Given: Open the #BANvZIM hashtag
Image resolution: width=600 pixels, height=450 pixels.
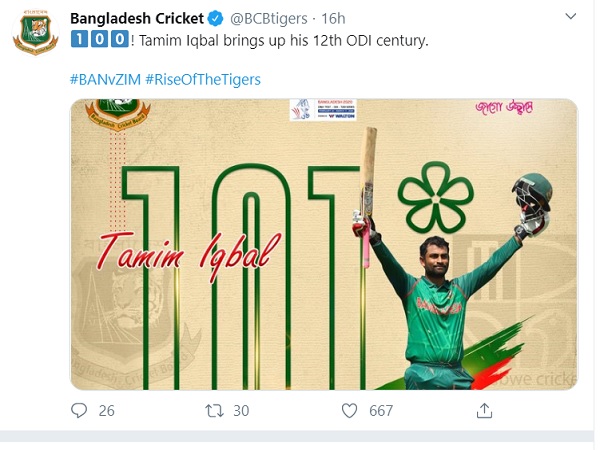Looking at the screenshot, I should pos(103,79).
